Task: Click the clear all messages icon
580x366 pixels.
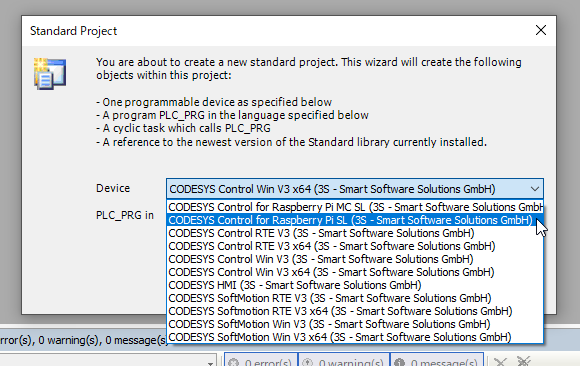Action: point(524,361)
